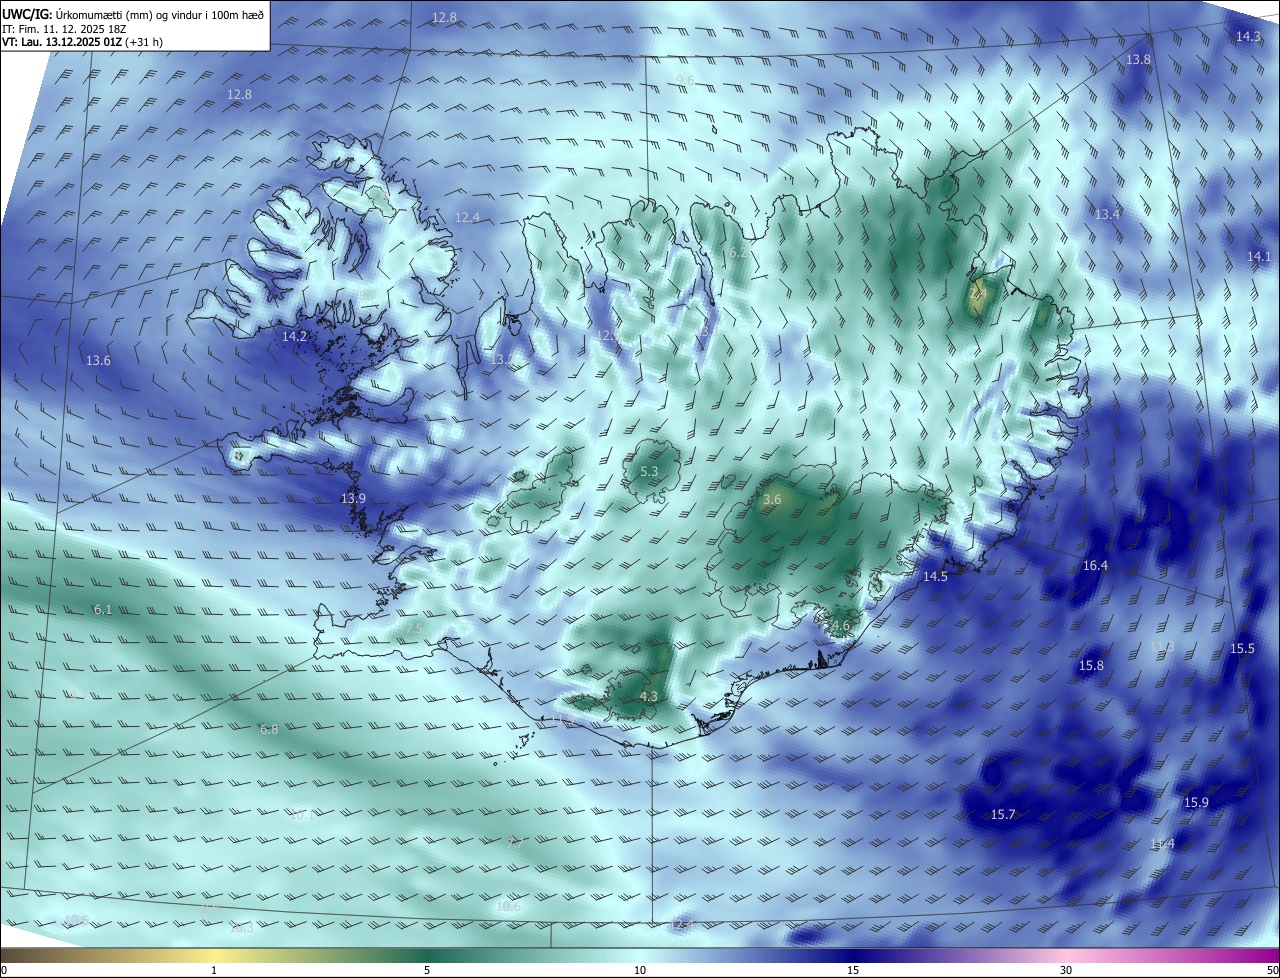This screenshot has width=1280, height=978.
Task: Click the 15.5 value near the right edge
Action: [1242, 648]
